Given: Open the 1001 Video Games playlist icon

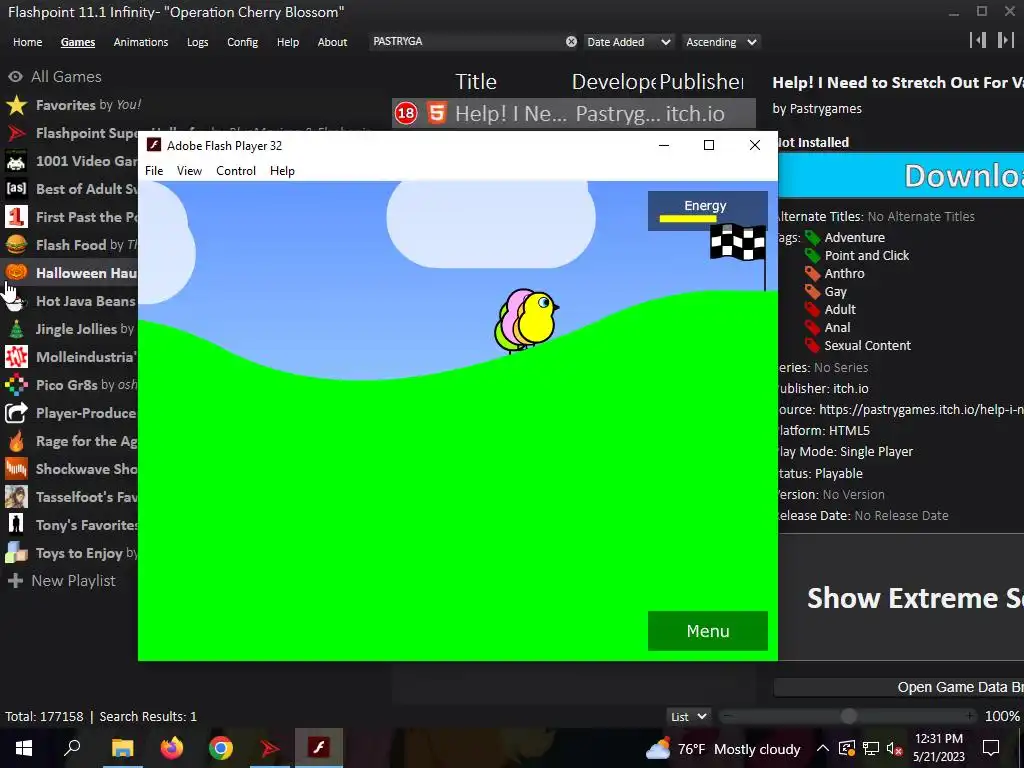Looking at the screenshot, I should pos(16,161).
